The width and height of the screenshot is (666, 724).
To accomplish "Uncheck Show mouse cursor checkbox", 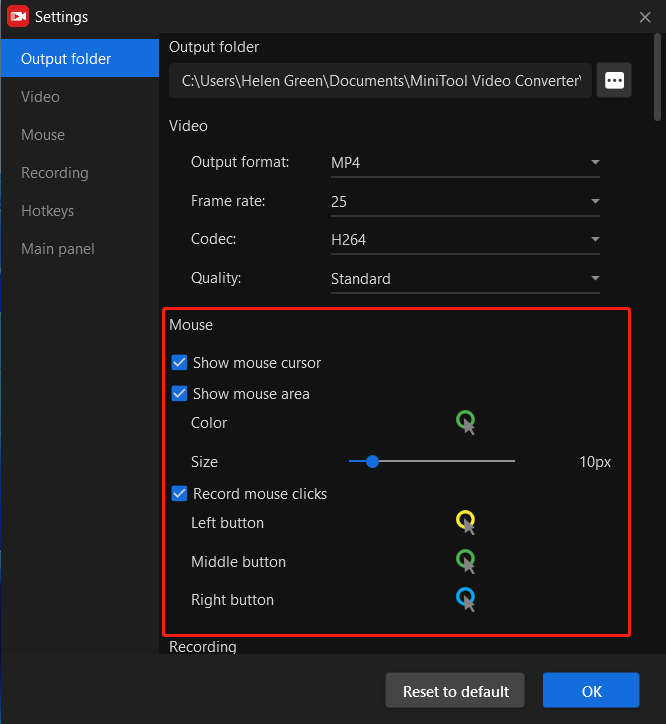I will coord(179,363).
